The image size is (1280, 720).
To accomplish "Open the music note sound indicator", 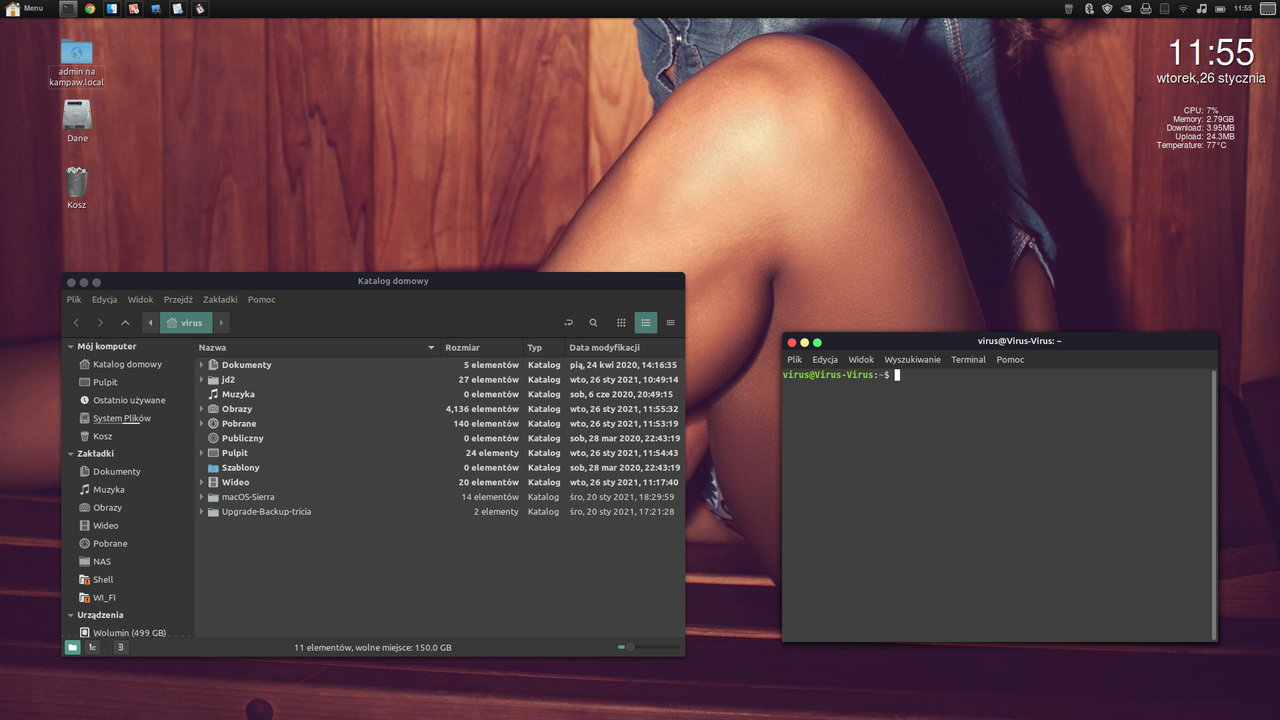I will (x=1201, y=9).
